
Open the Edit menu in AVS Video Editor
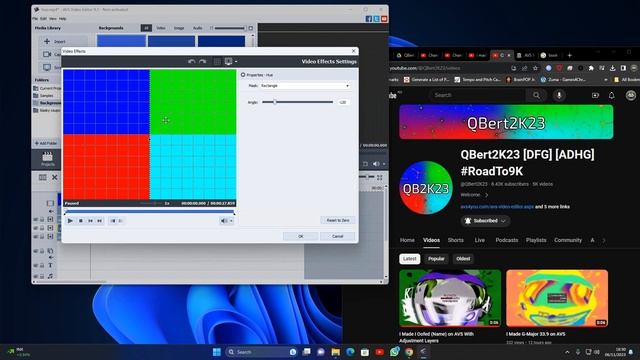click(43, 19)
